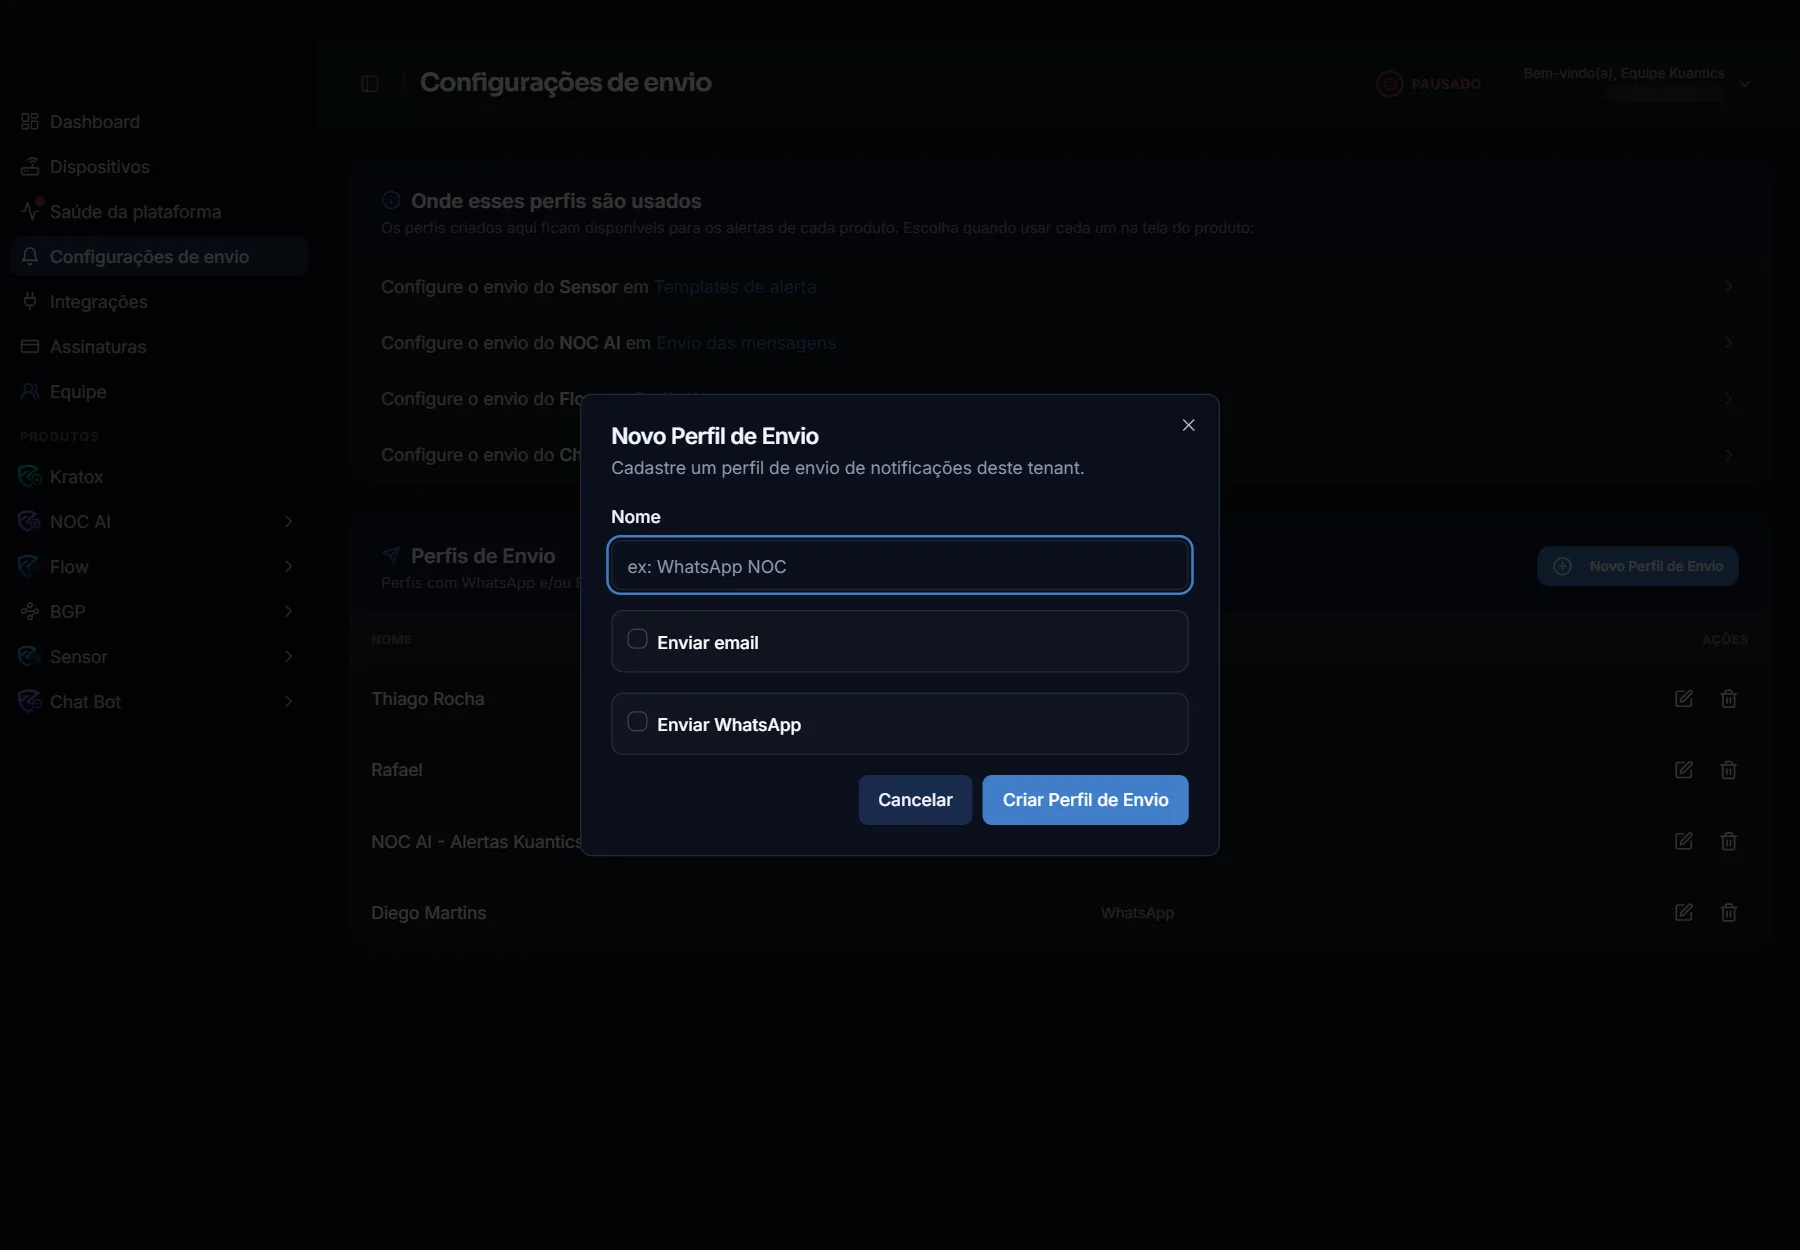Click the Cancelar button

[x=915, y=800]
